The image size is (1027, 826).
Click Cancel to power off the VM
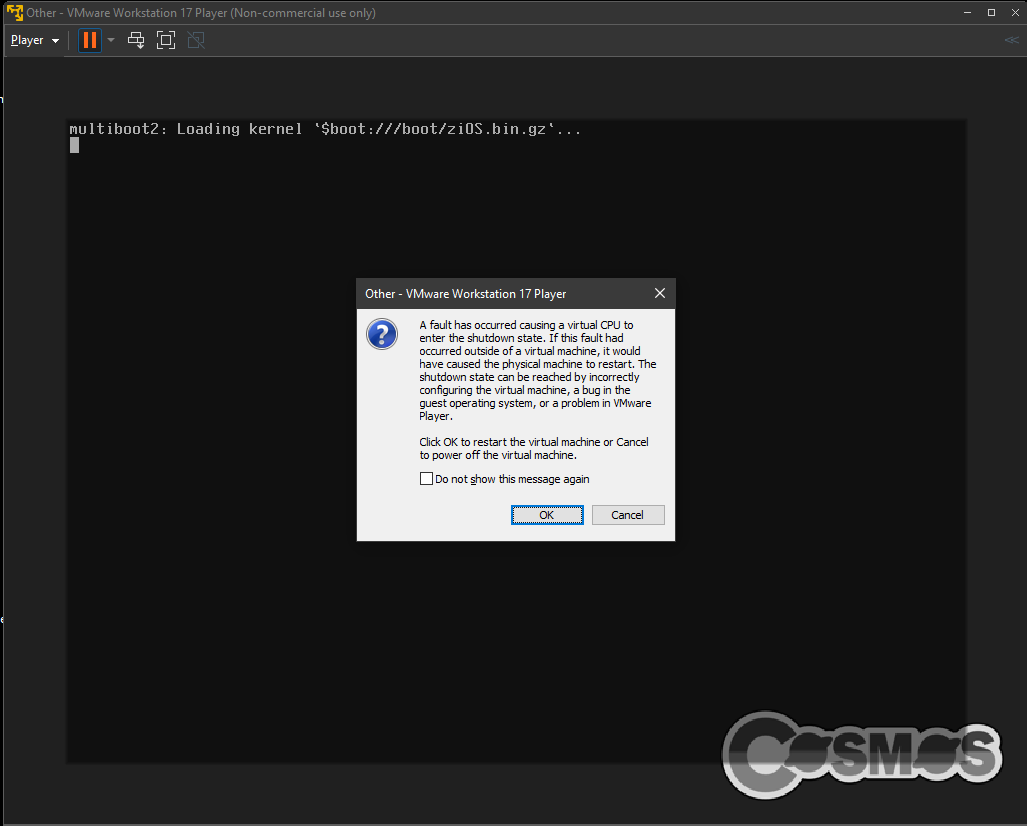pyautogui.click(x=628, y=514)
